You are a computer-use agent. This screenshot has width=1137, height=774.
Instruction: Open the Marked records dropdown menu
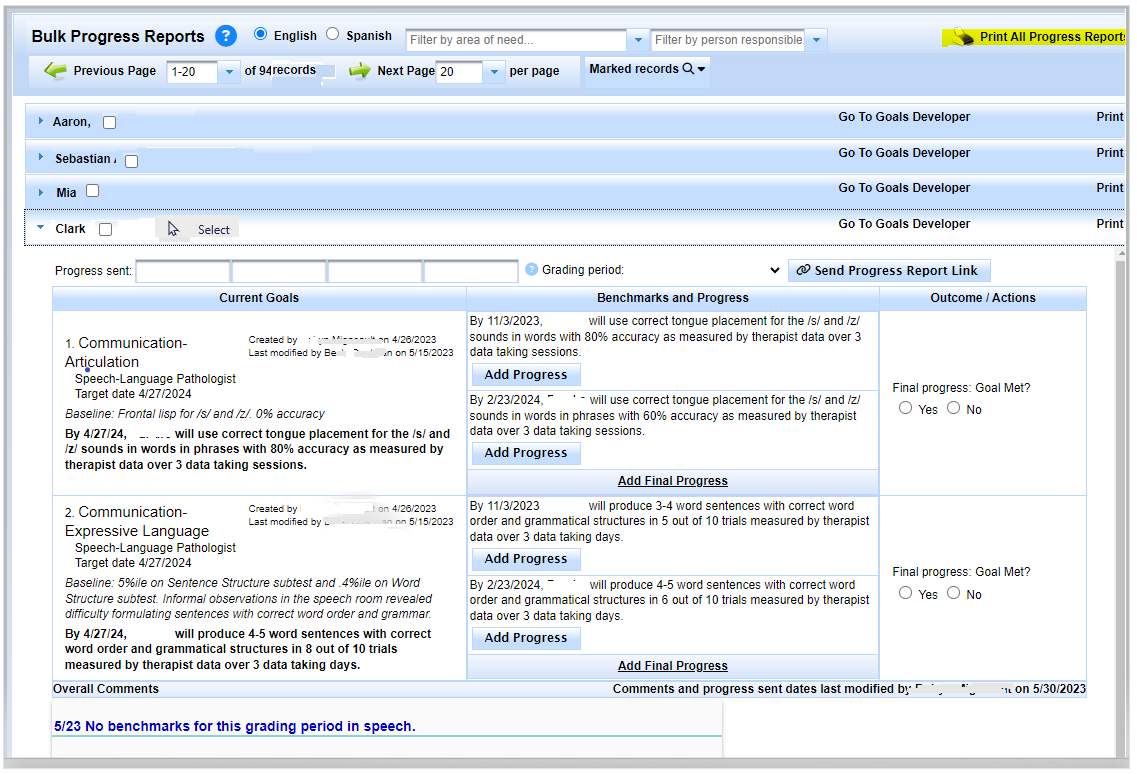click(701, 69)
